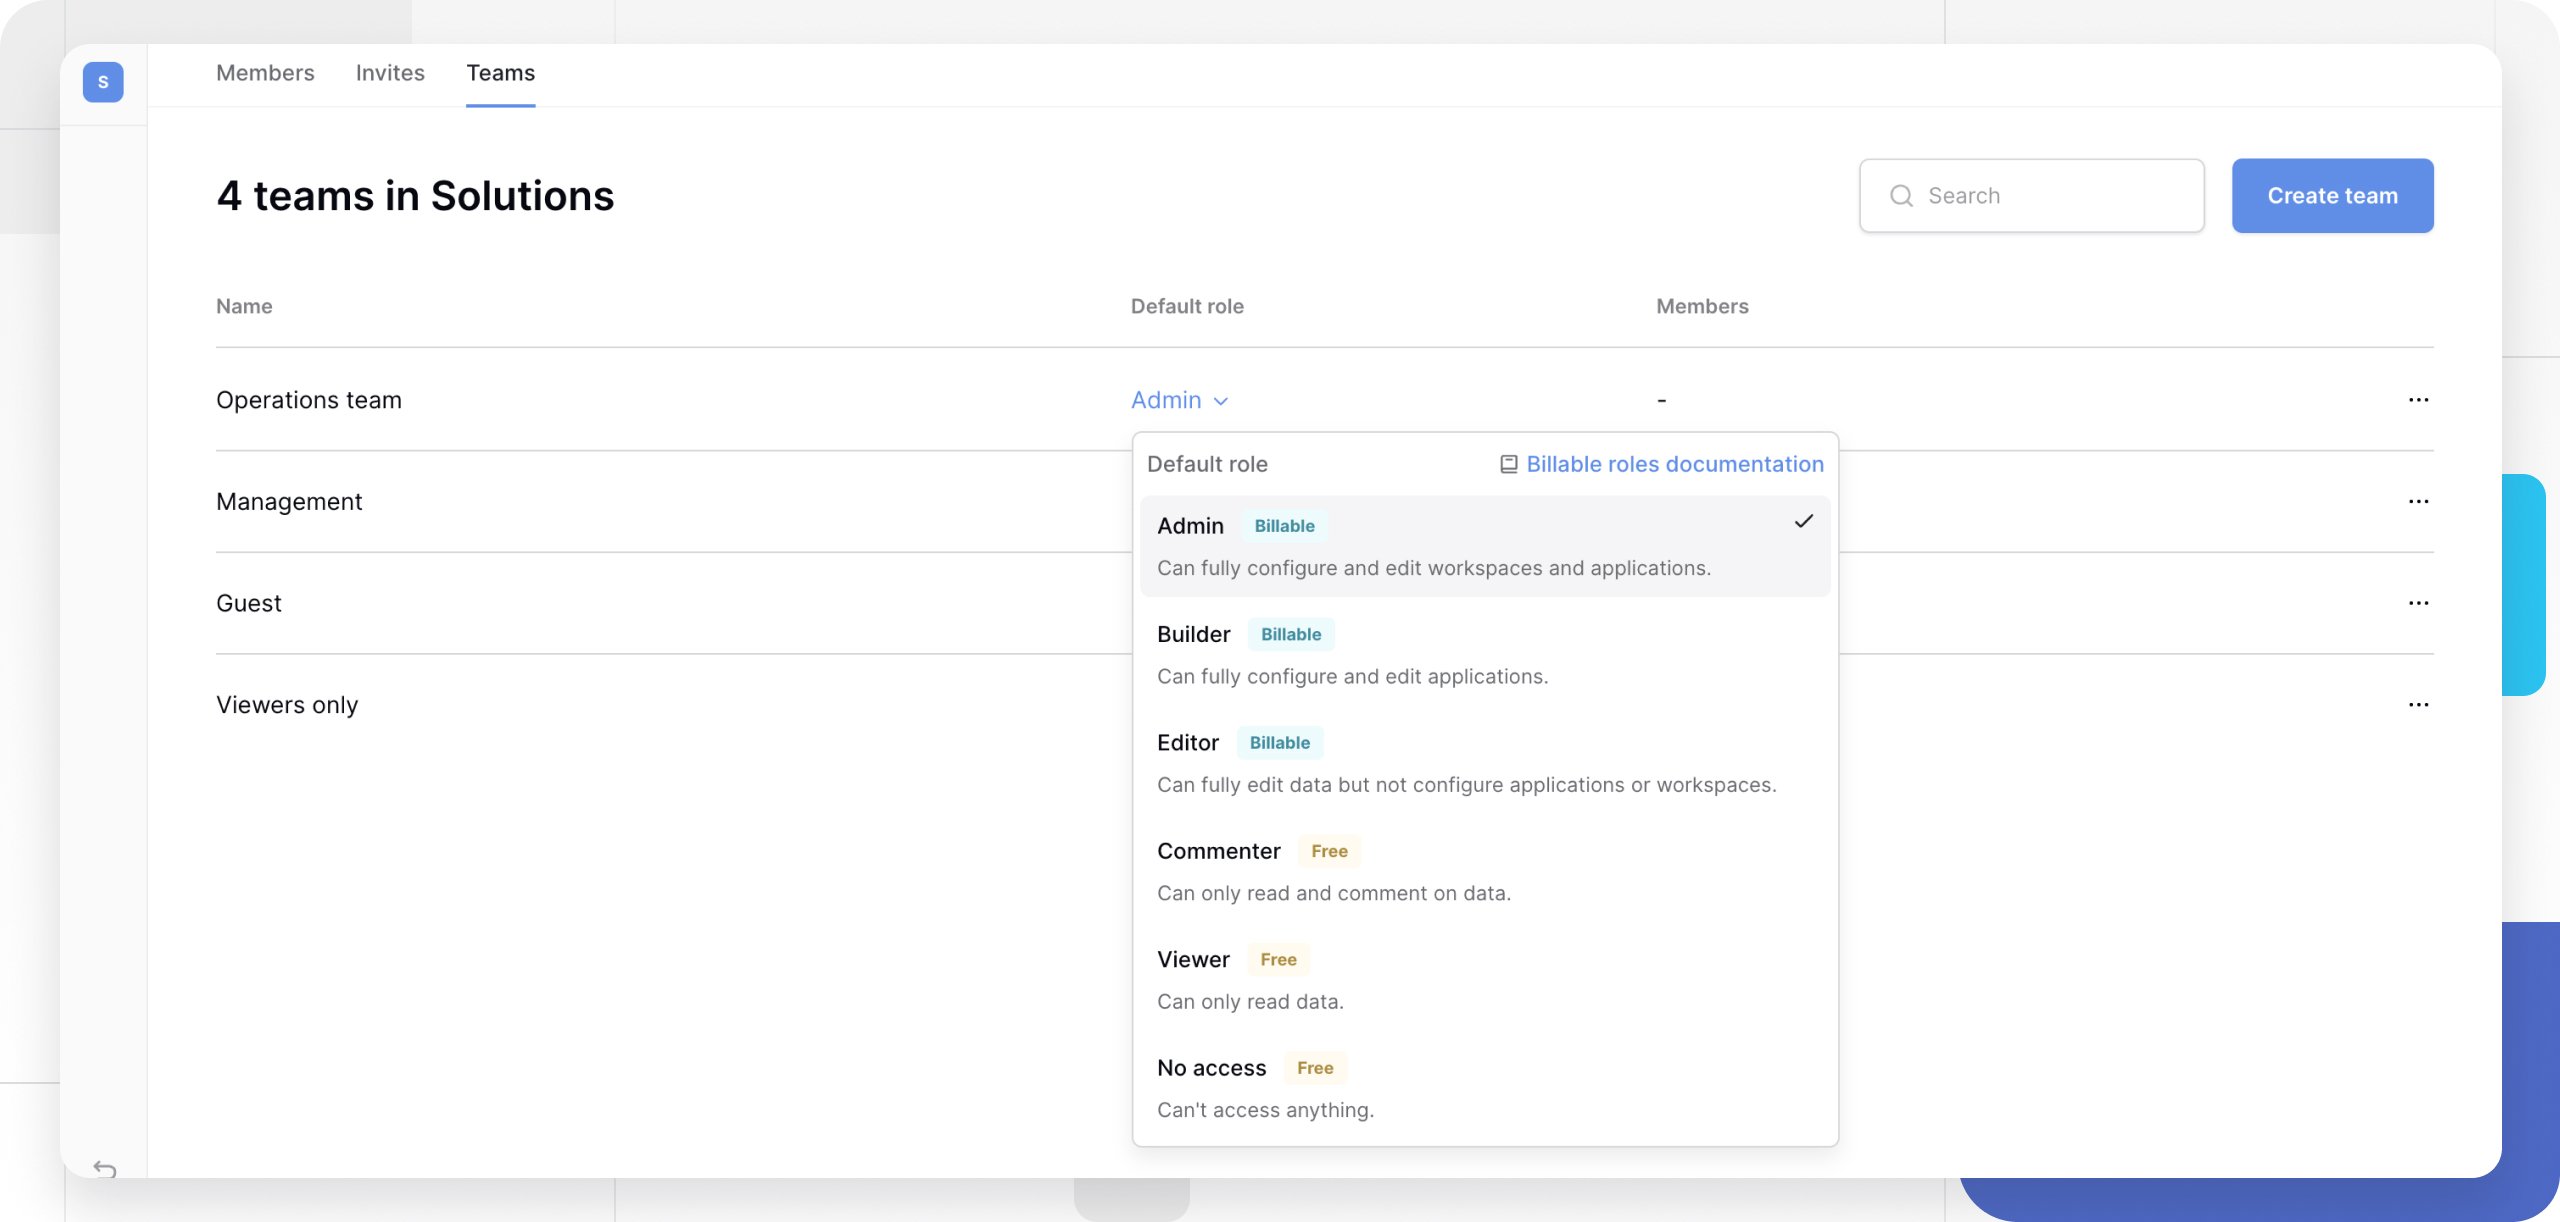The width and height of the screenshot is (2560, 1222).
Task: Open the options menu for Operations team
Action: pyautogui.click(x=2419, y=399)
